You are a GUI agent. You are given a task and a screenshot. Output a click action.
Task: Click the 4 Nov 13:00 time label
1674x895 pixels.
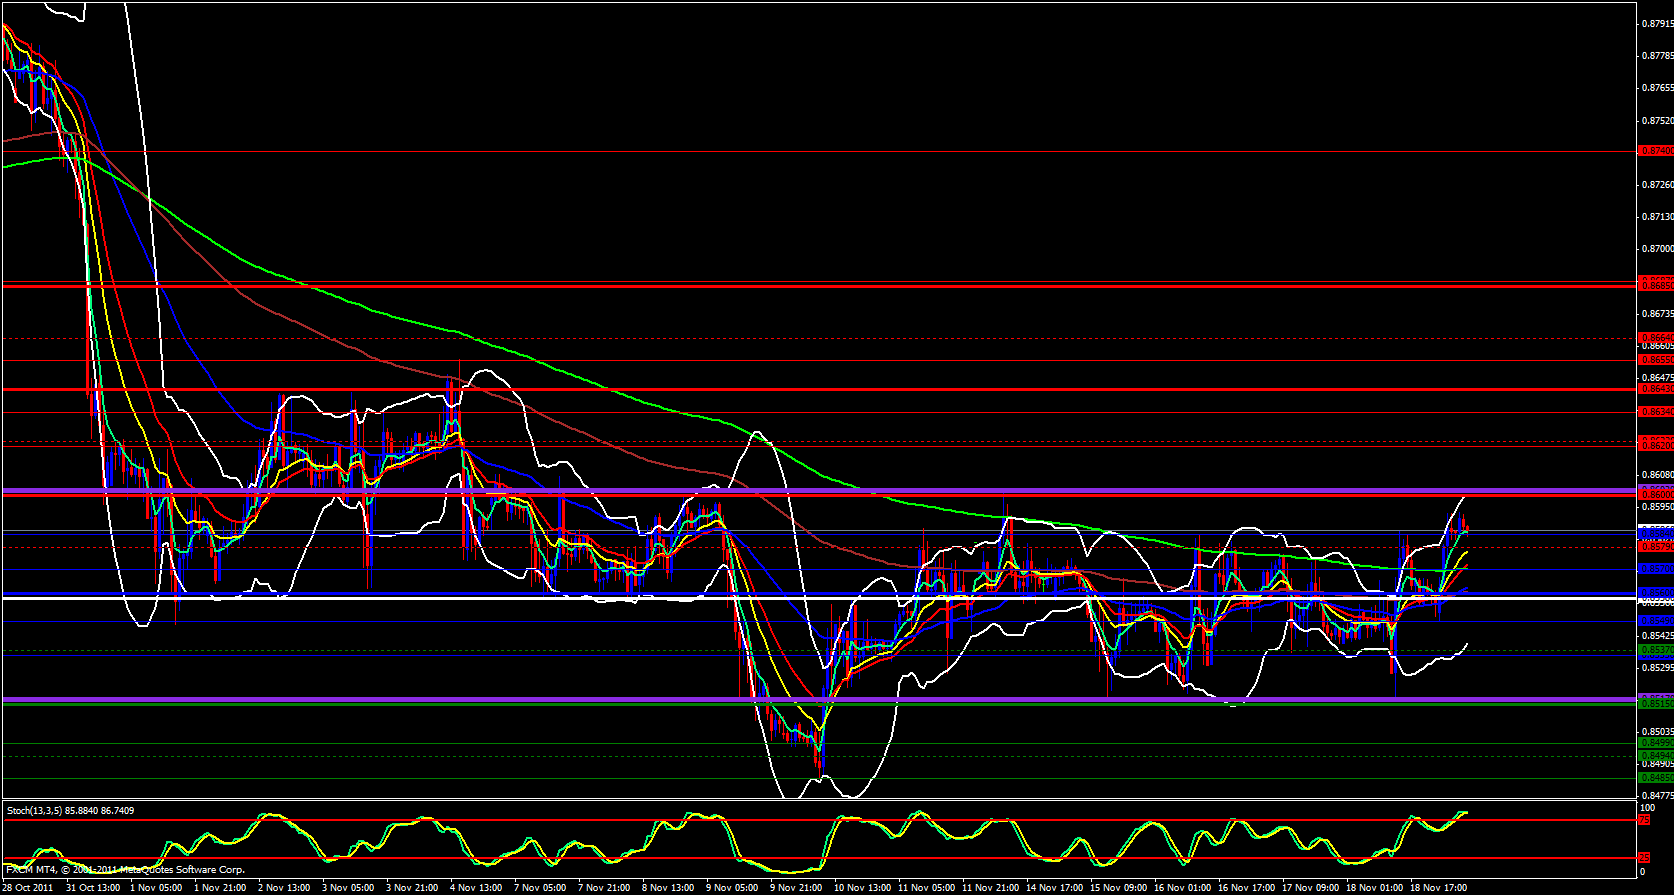(475, 887)
